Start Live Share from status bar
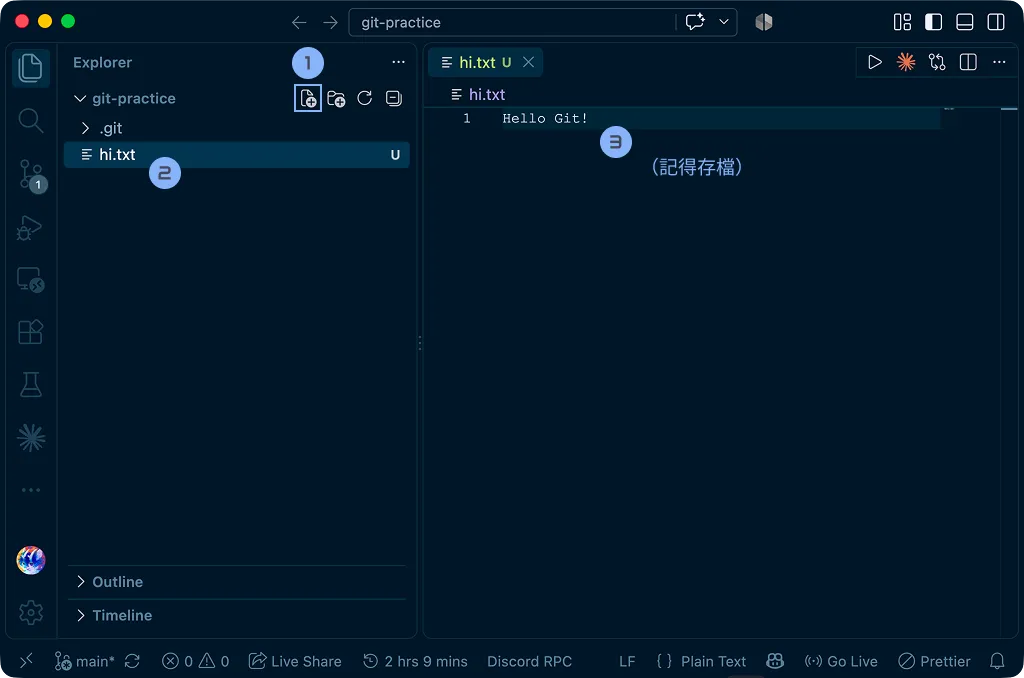Image resolution: width=1024 pixels, height=678 pixels. (295, 662)
